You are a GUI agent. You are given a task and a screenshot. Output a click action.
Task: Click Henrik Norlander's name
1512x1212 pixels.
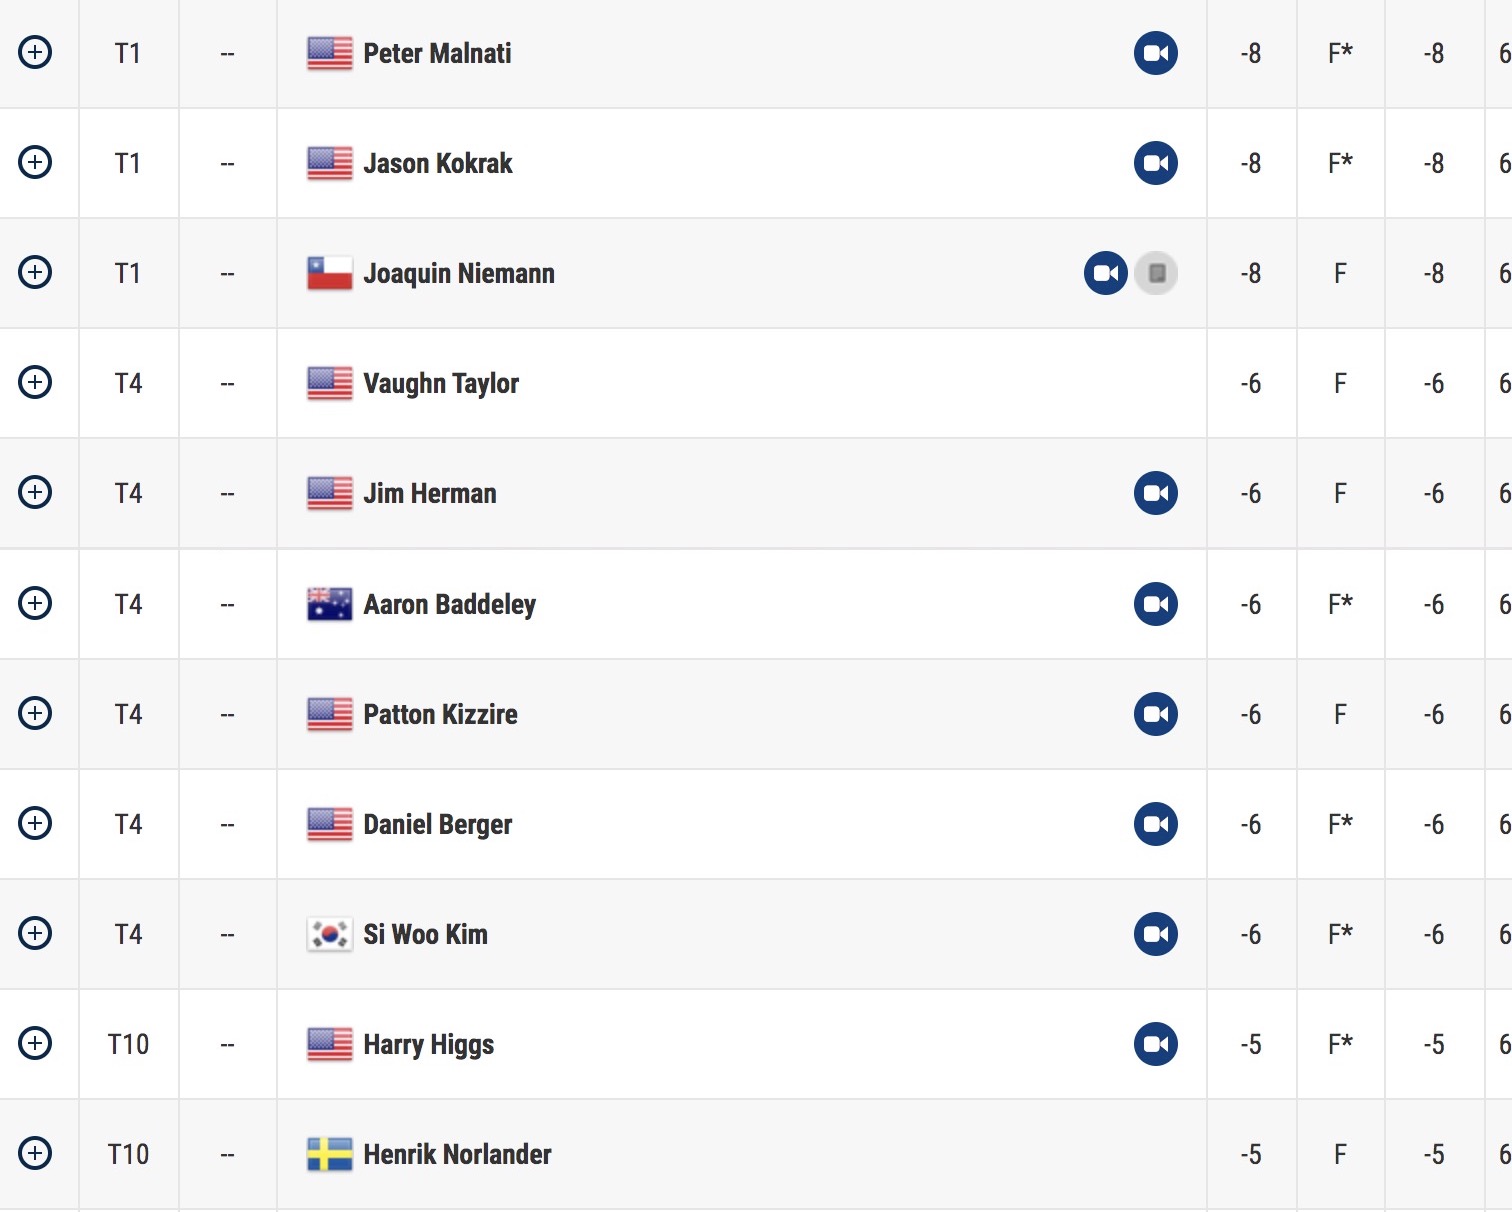click(457, 1154)
